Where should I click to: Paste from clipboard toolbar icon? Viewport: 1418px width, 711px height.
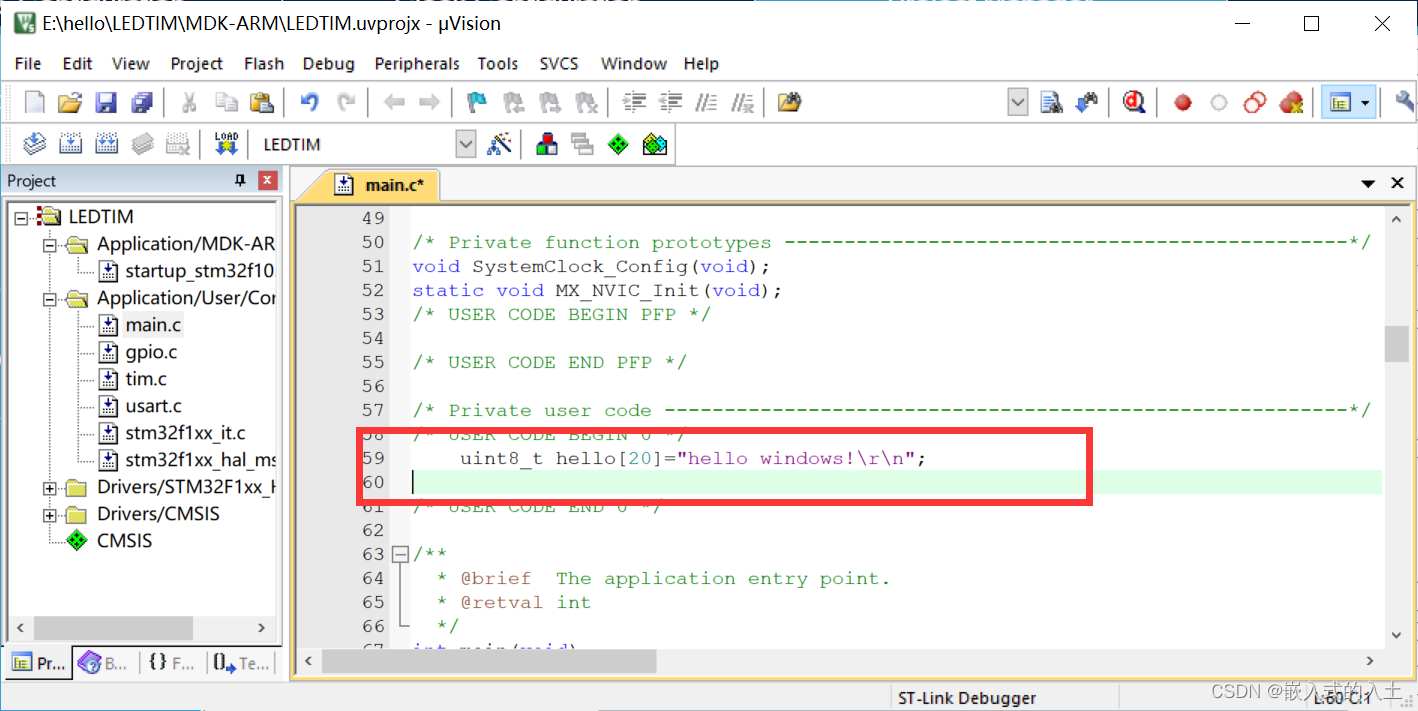pyautogui.click(x=261, y=102)
